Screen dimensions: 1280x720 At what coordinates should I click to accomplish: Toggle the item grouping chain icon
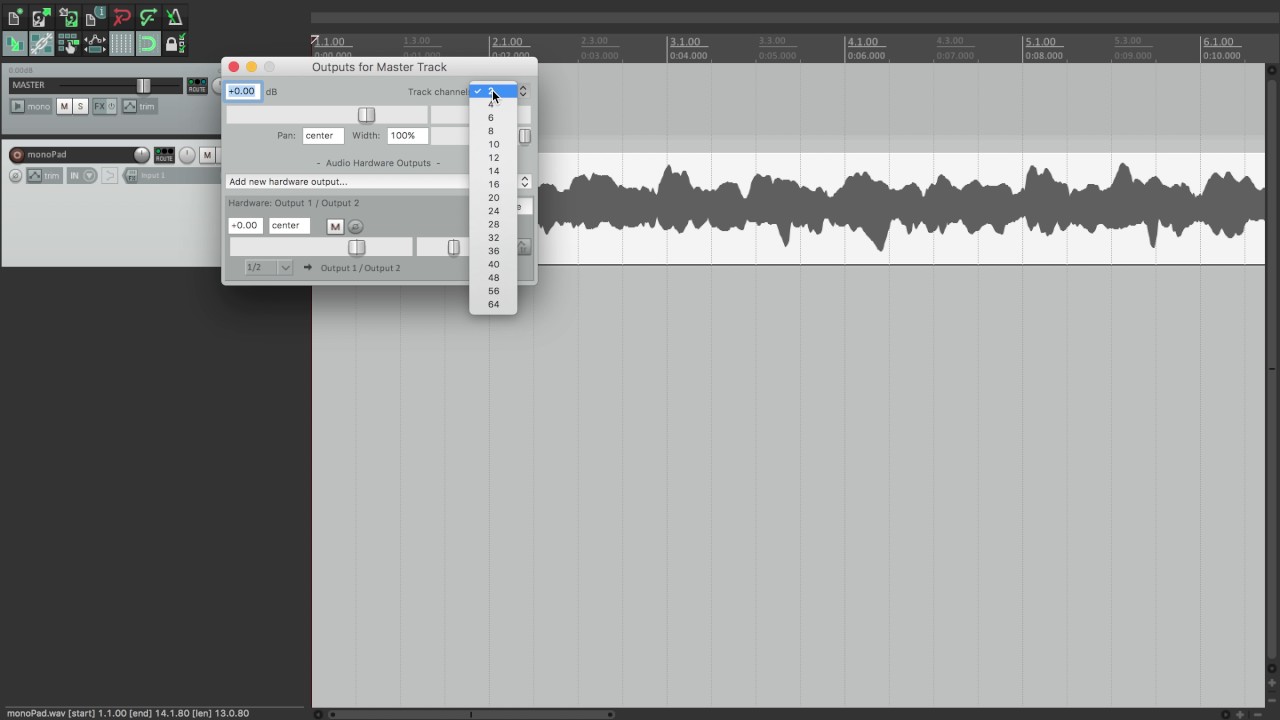[42, 44]
